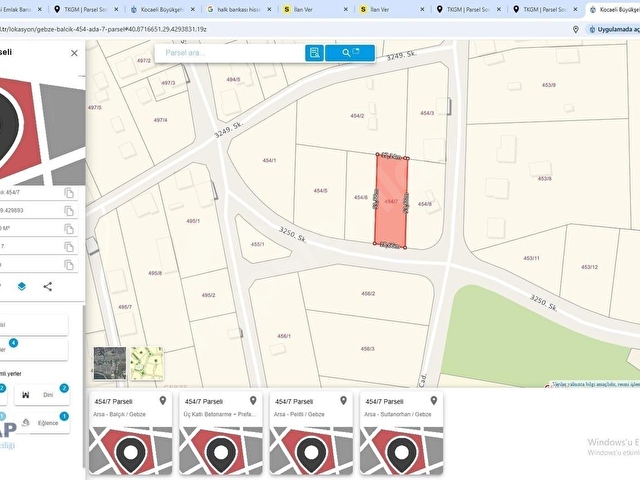Click parcel label 454/5 on map
Screen dimensions: 640x480
point(320,191)
